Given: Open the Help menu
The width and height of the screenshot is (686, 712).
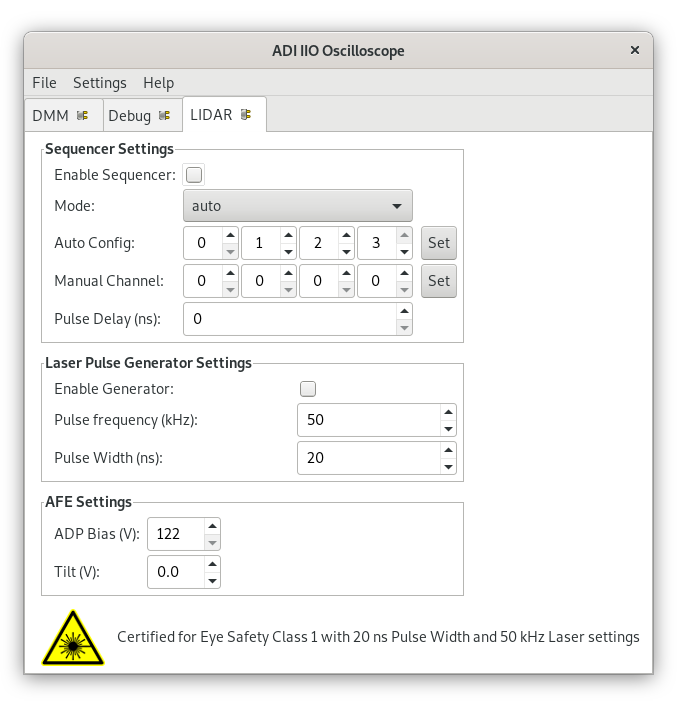Looking at the screenshot, I should pos(158,83).
